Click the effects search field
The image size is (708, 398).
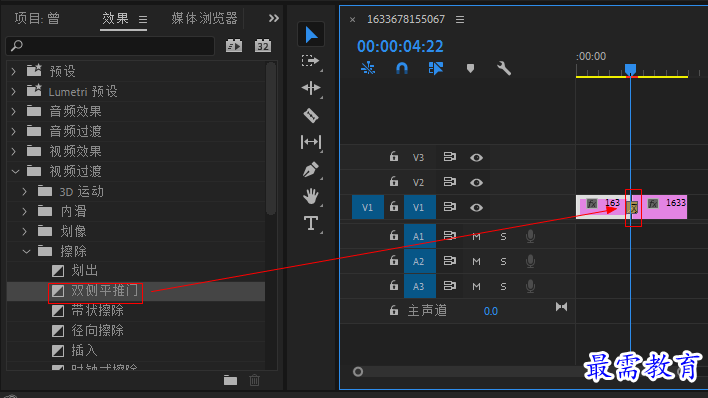(x=110, y=46)
